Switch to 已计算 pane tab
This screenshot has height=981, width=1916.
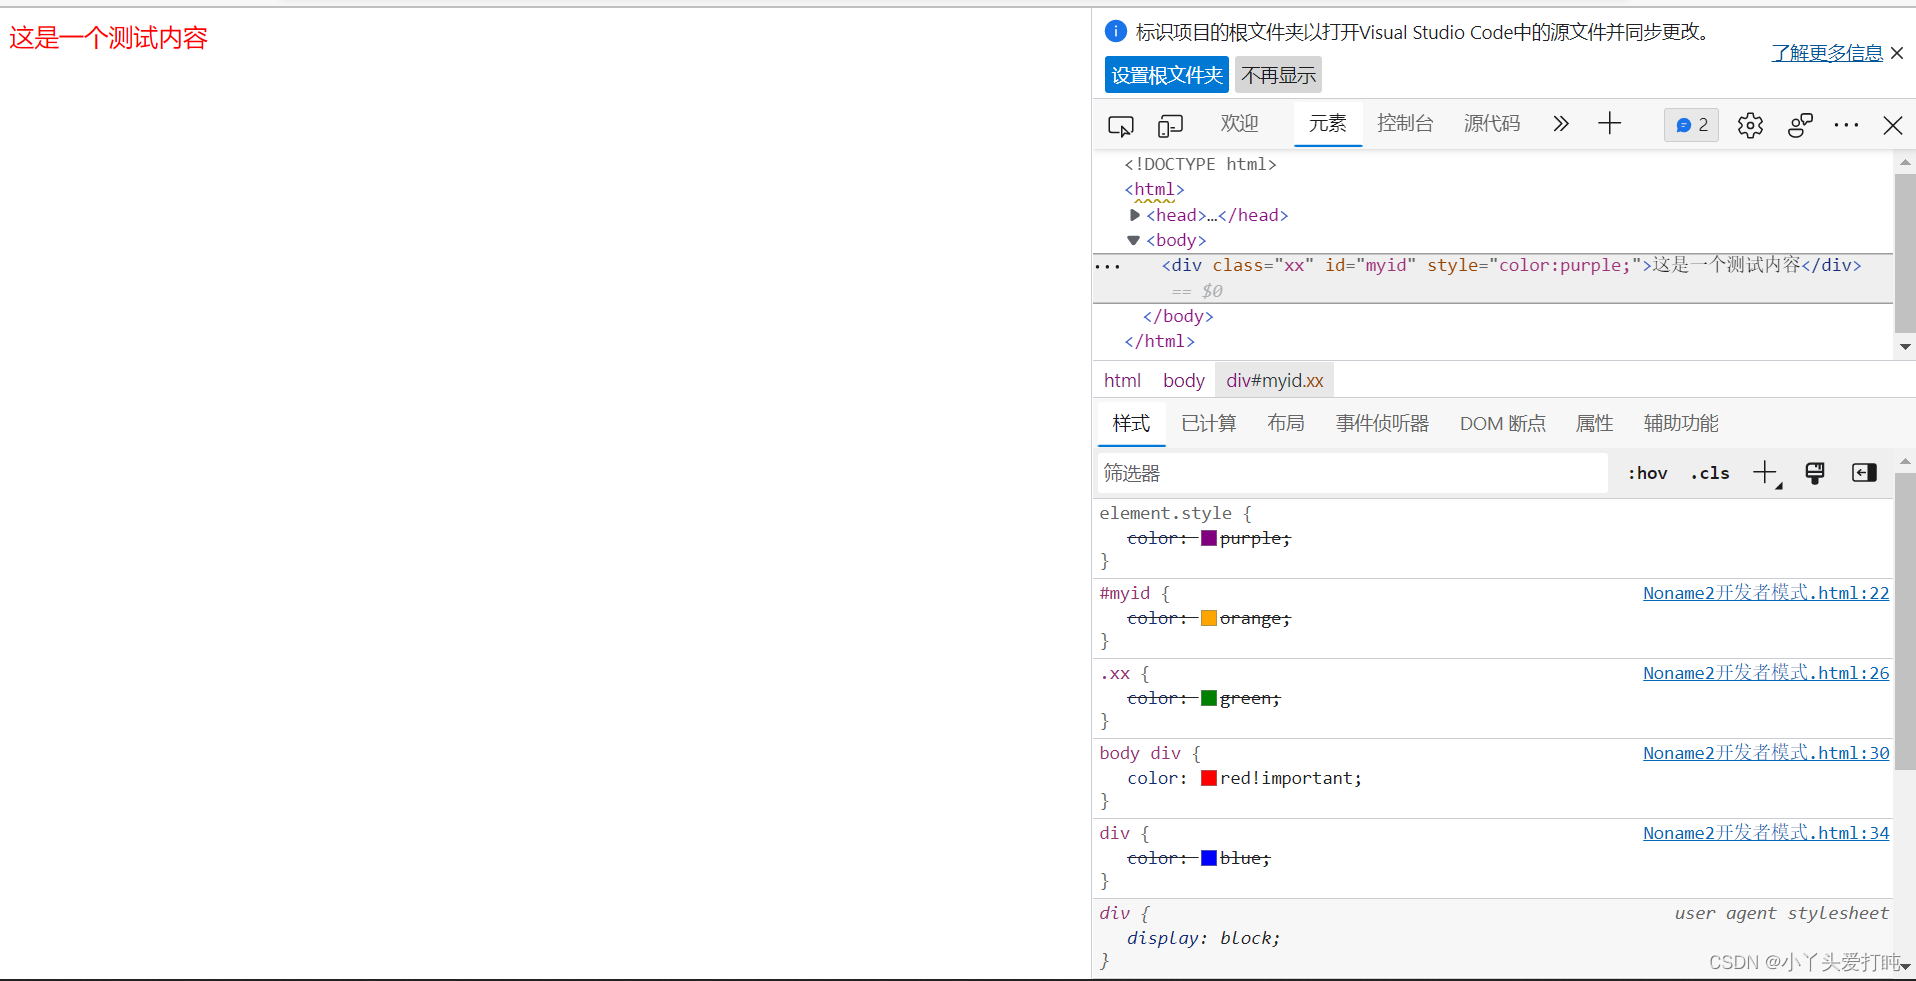click(1208, 423)
